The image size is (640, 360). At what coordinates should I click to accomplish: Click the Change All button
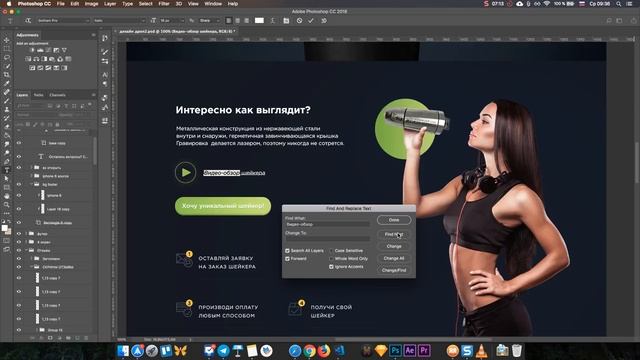394,258
